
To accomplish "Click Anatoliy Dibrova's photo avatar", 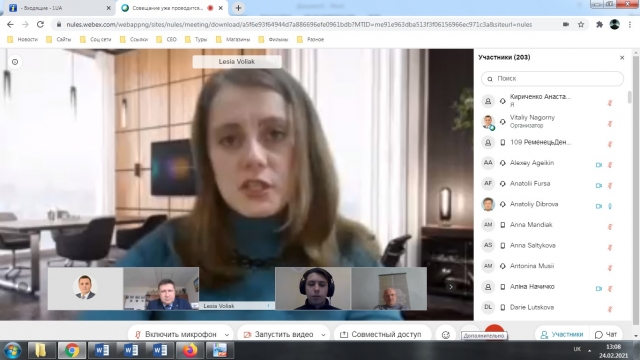I will pos(488,204).
